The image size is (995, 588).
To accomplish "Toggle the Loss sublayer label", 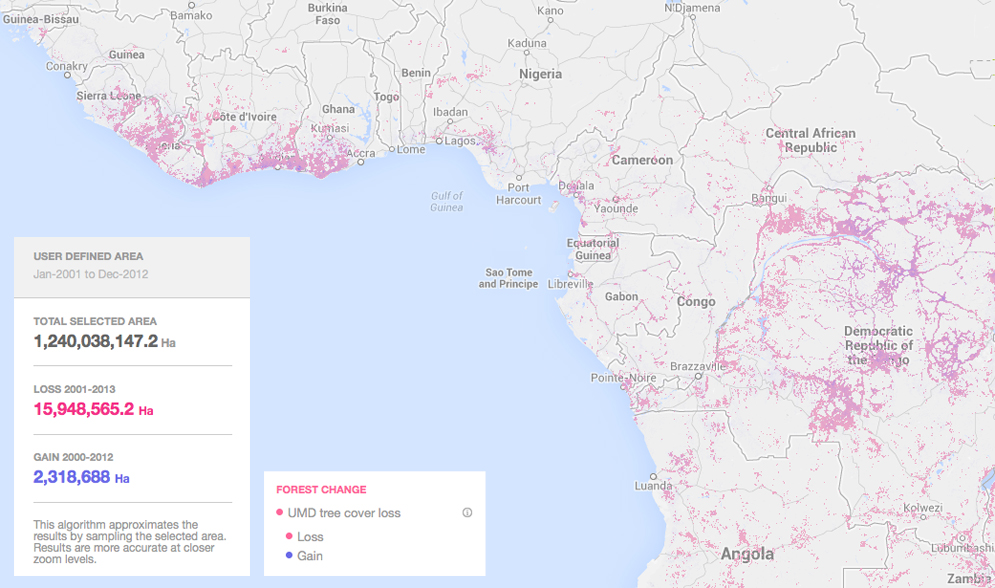I will point(310,537).
